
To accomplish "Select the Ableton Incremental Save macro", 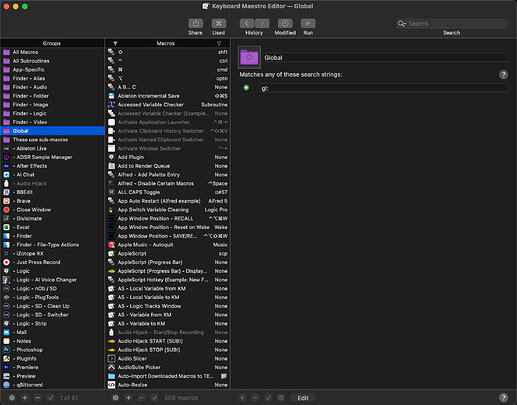I will (x=168, y=96).
